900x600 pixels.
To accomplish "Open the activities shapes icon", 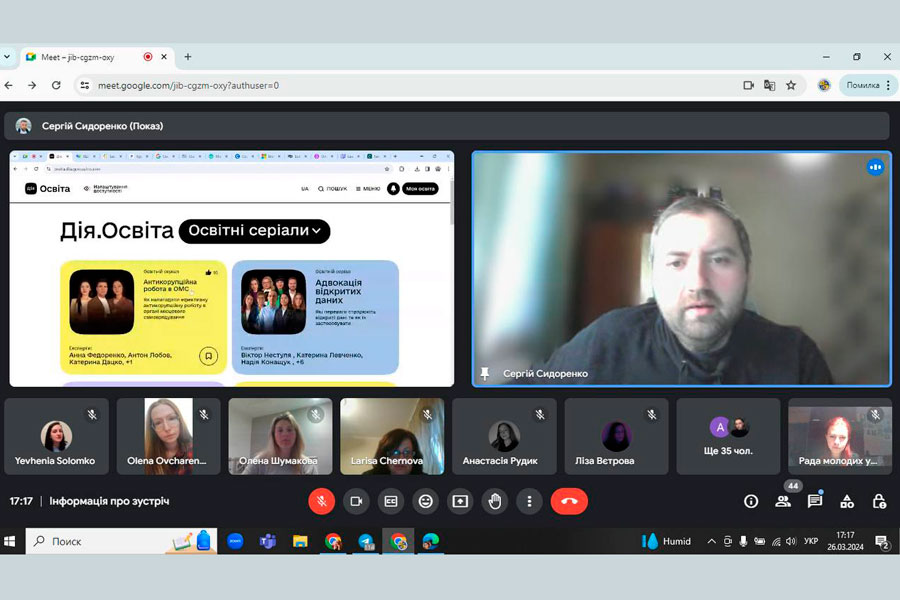I will click(x=847, y=501).
